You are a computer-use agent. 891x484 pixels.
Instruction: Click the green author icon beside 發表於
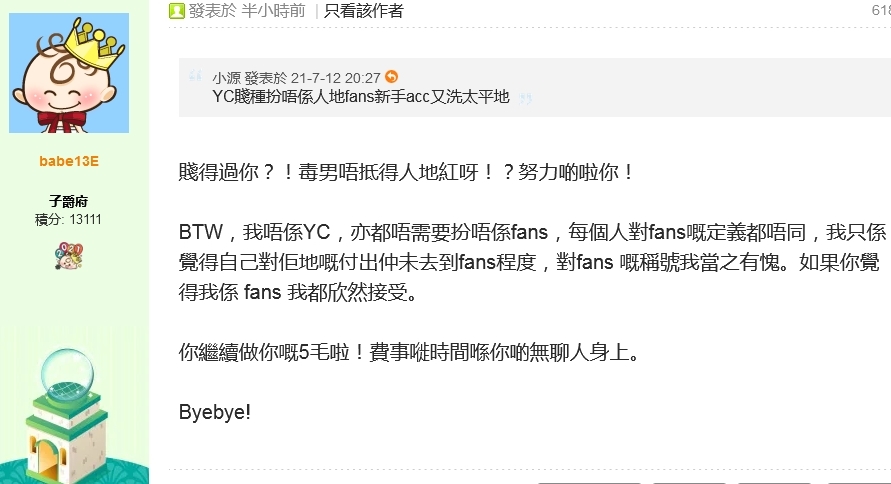coord(177,11)
